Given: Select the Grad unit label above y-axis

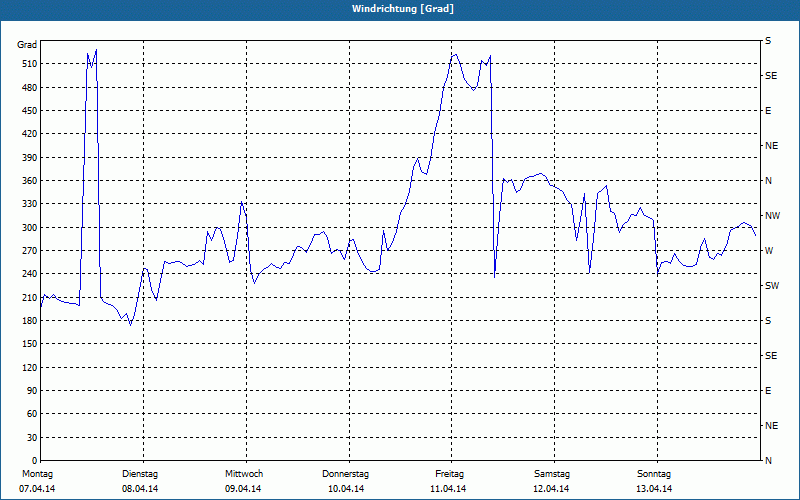Looking at the screenshot, I should (27, 45).
